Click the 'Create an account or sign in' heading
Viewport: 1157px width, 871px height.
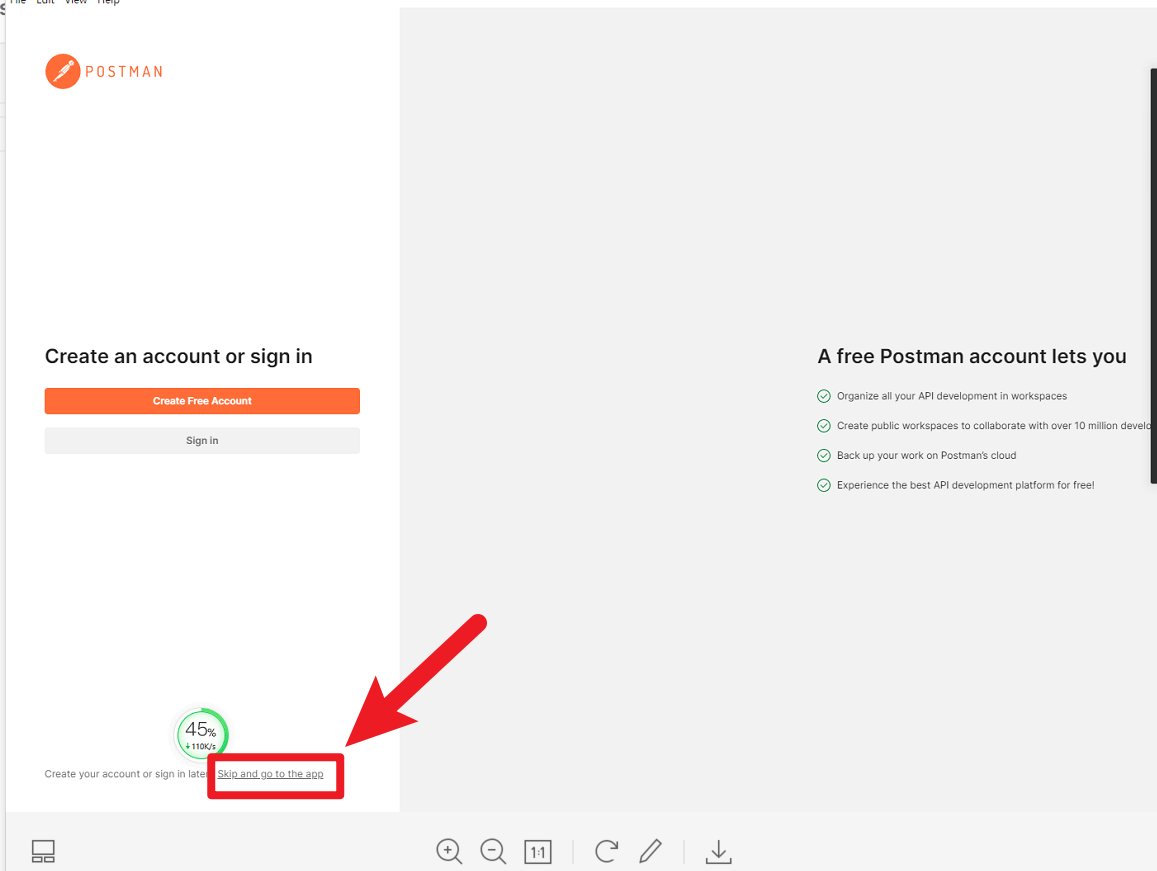point(179,357)
